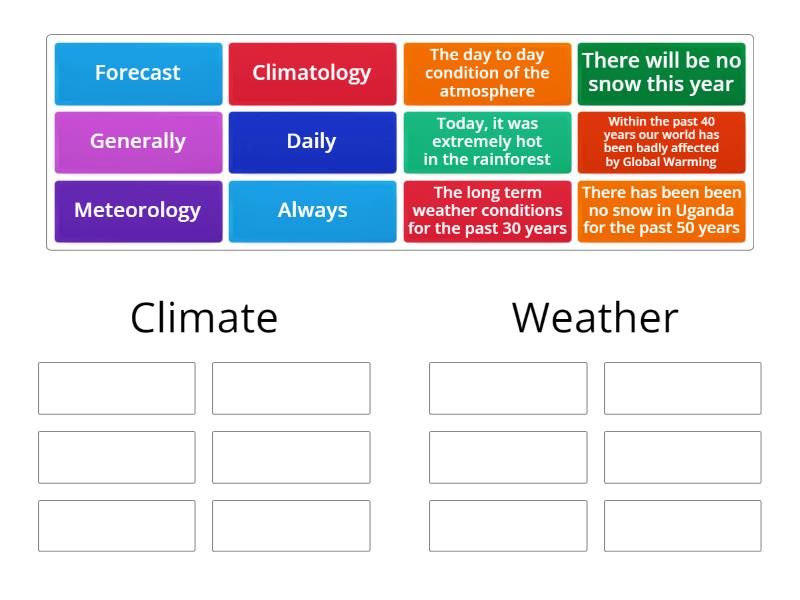Select the Always card

(312, 210)
